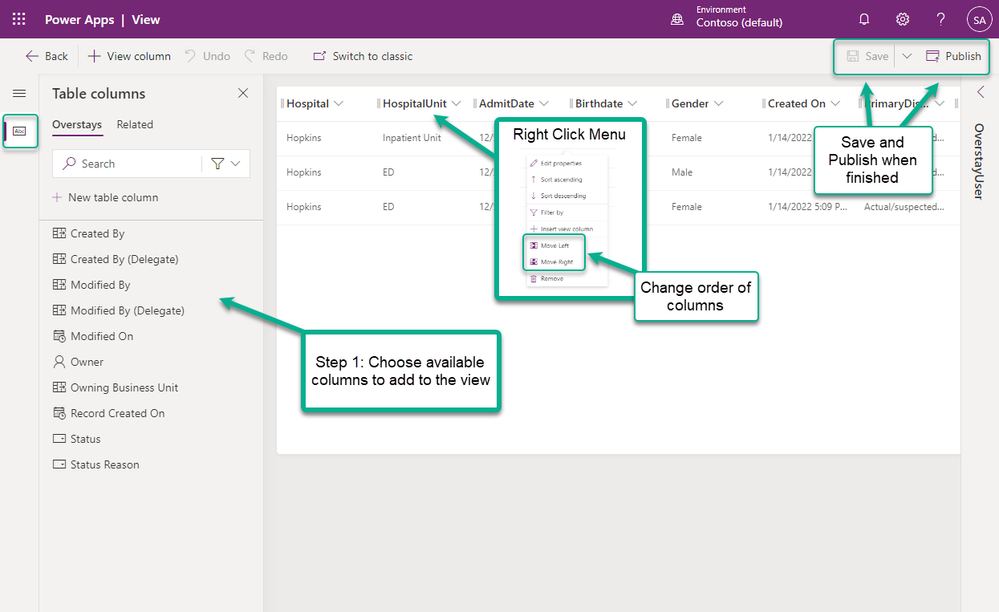Open the settings gear
Image resolution: width=999 pixels, height=612 pixels.
pyautogui.click(x=902, y=19)
